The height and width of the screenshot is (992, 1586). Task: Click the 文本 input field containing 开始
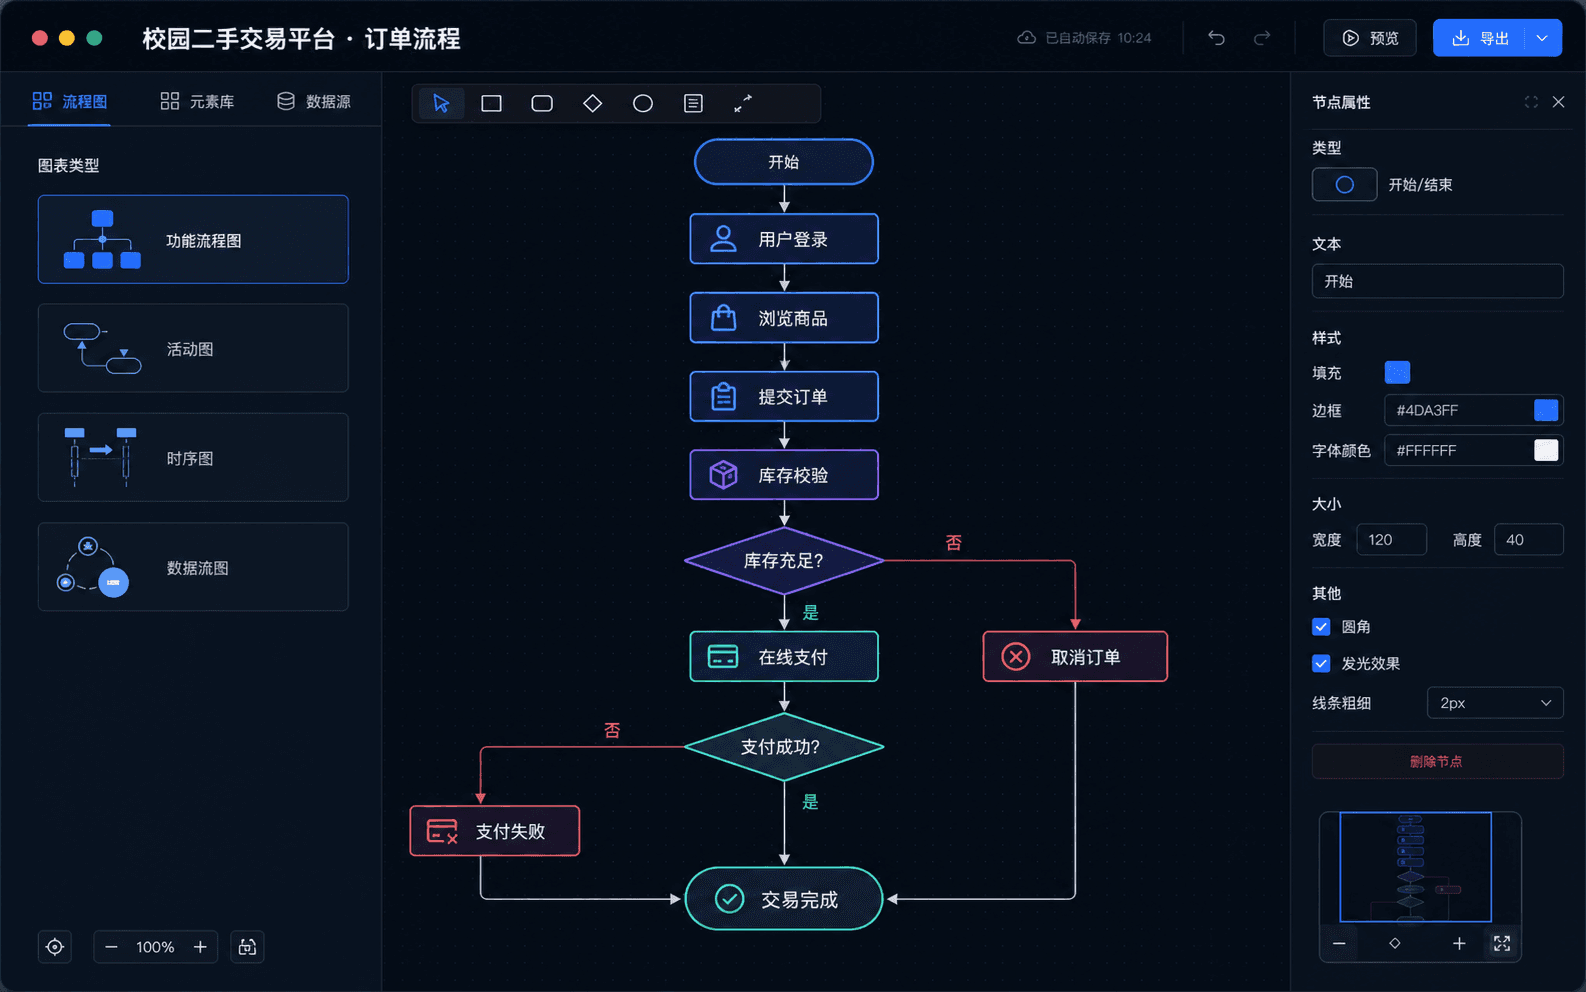tap(1437, 281)
